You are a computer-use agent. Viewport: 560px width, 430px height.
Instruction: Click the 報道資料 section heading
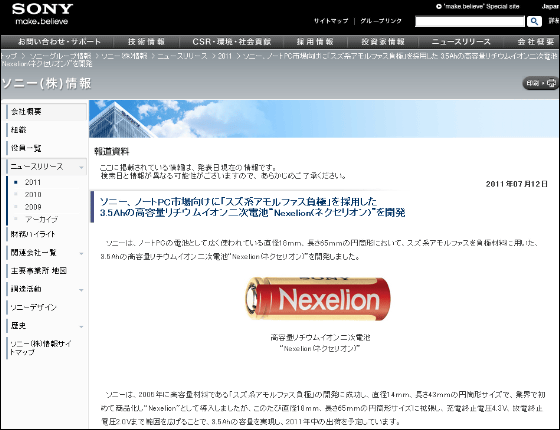pyautogui.click(x=111, y=151)
